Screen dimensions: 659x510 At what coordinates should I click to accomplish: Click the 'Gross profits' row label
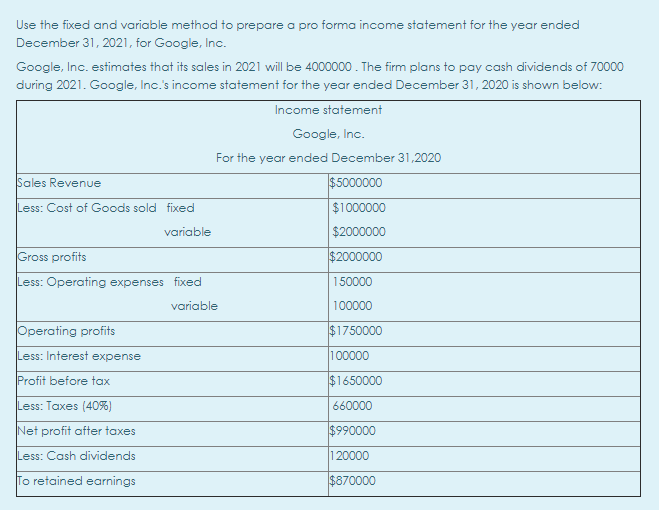[52, 257]
